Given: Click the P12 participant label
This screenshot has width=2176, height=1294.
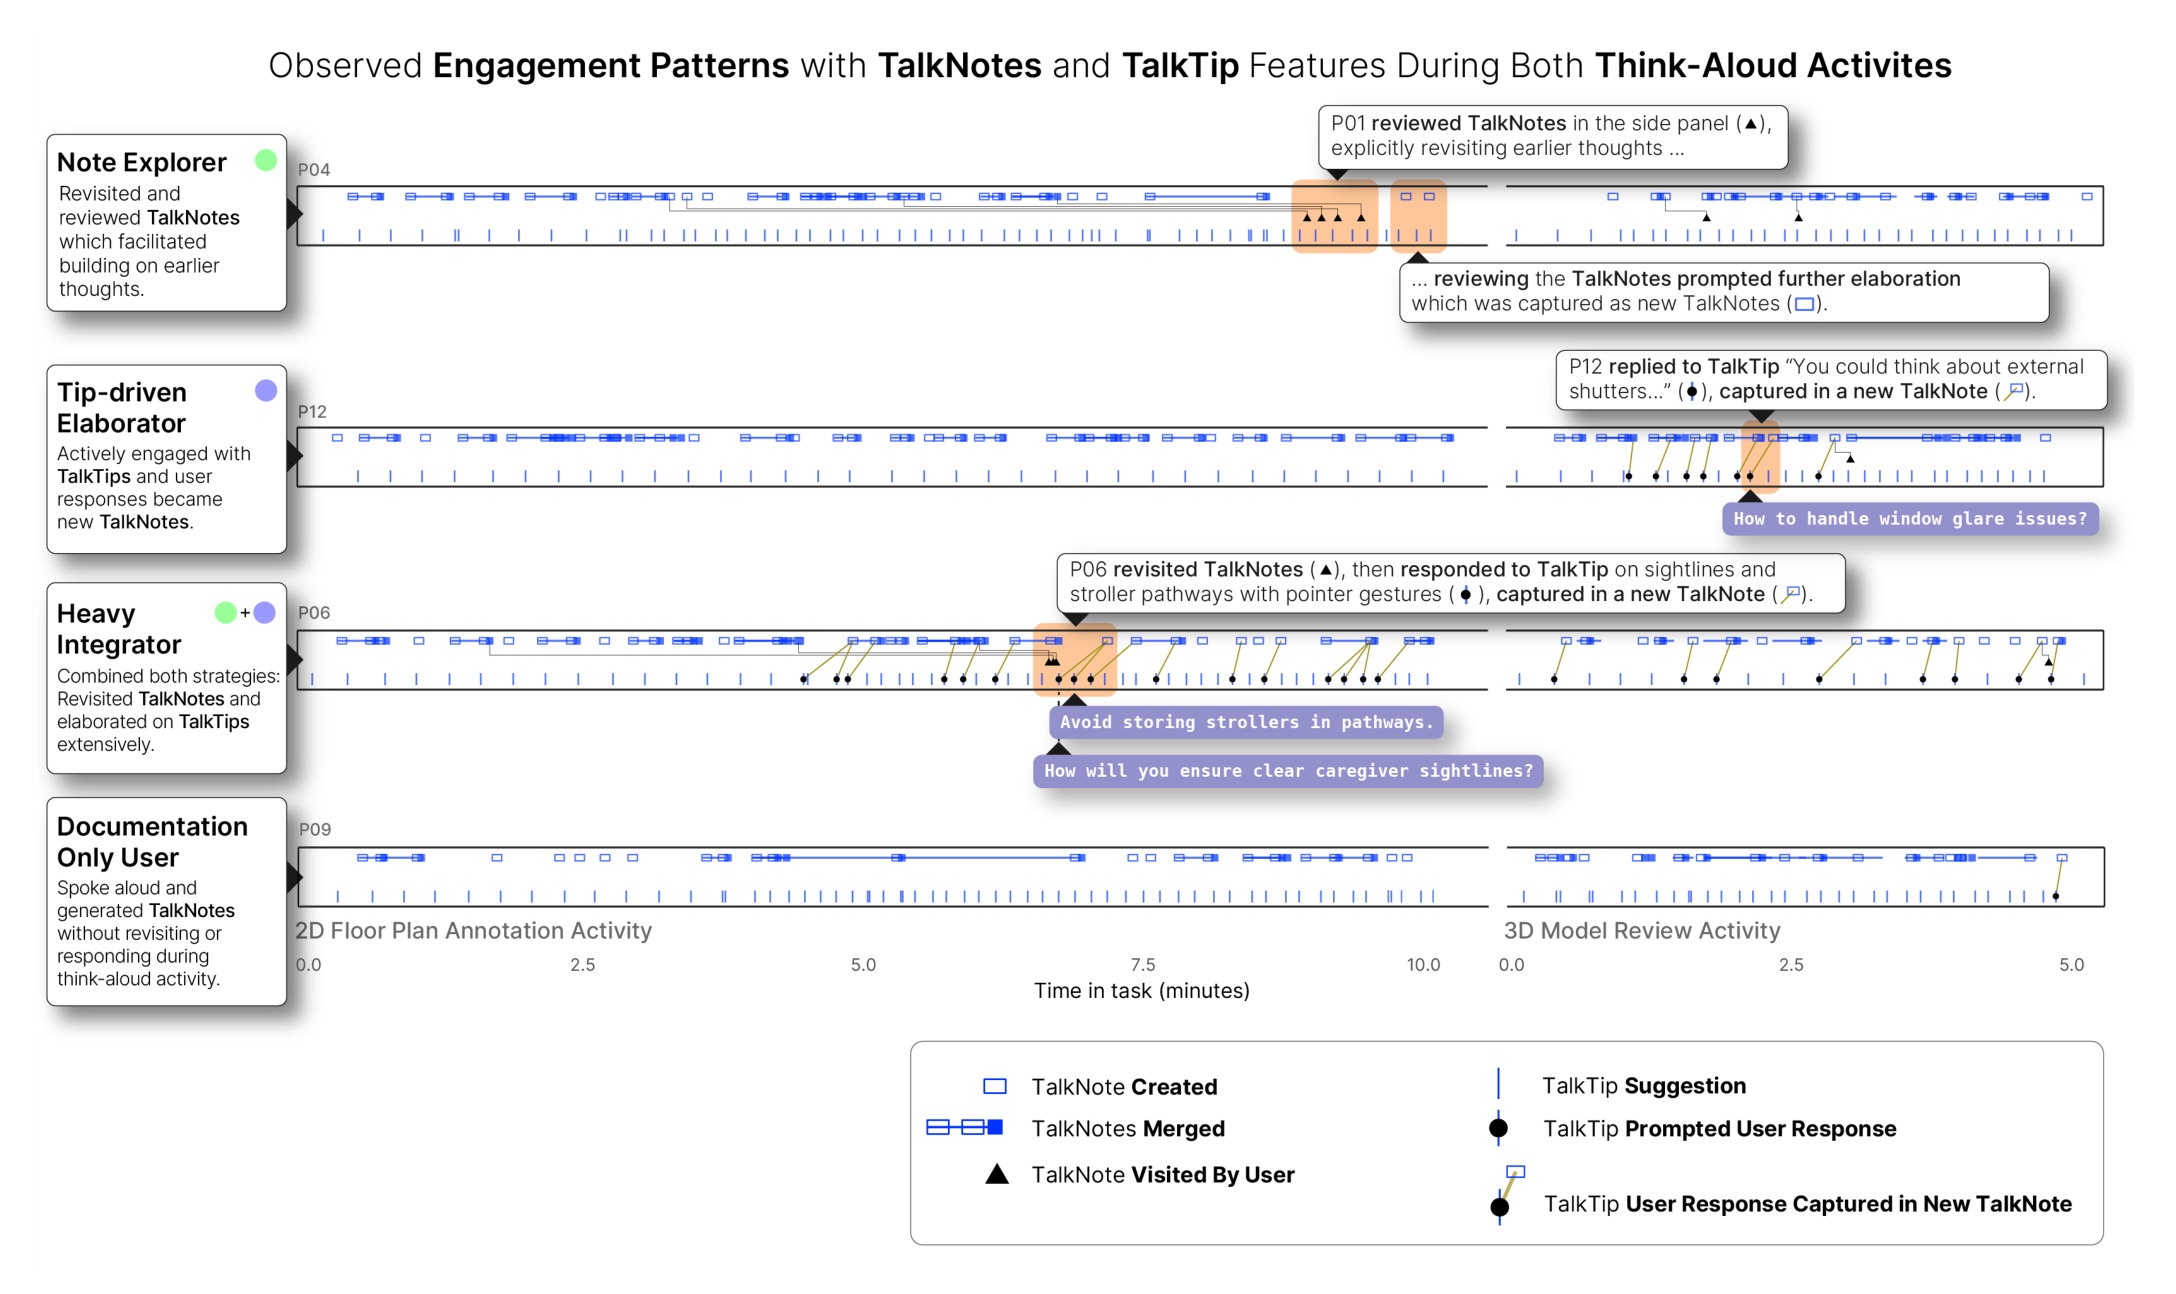Looking at the screenshot, I should pyautogui.click(x=312, y=412).
